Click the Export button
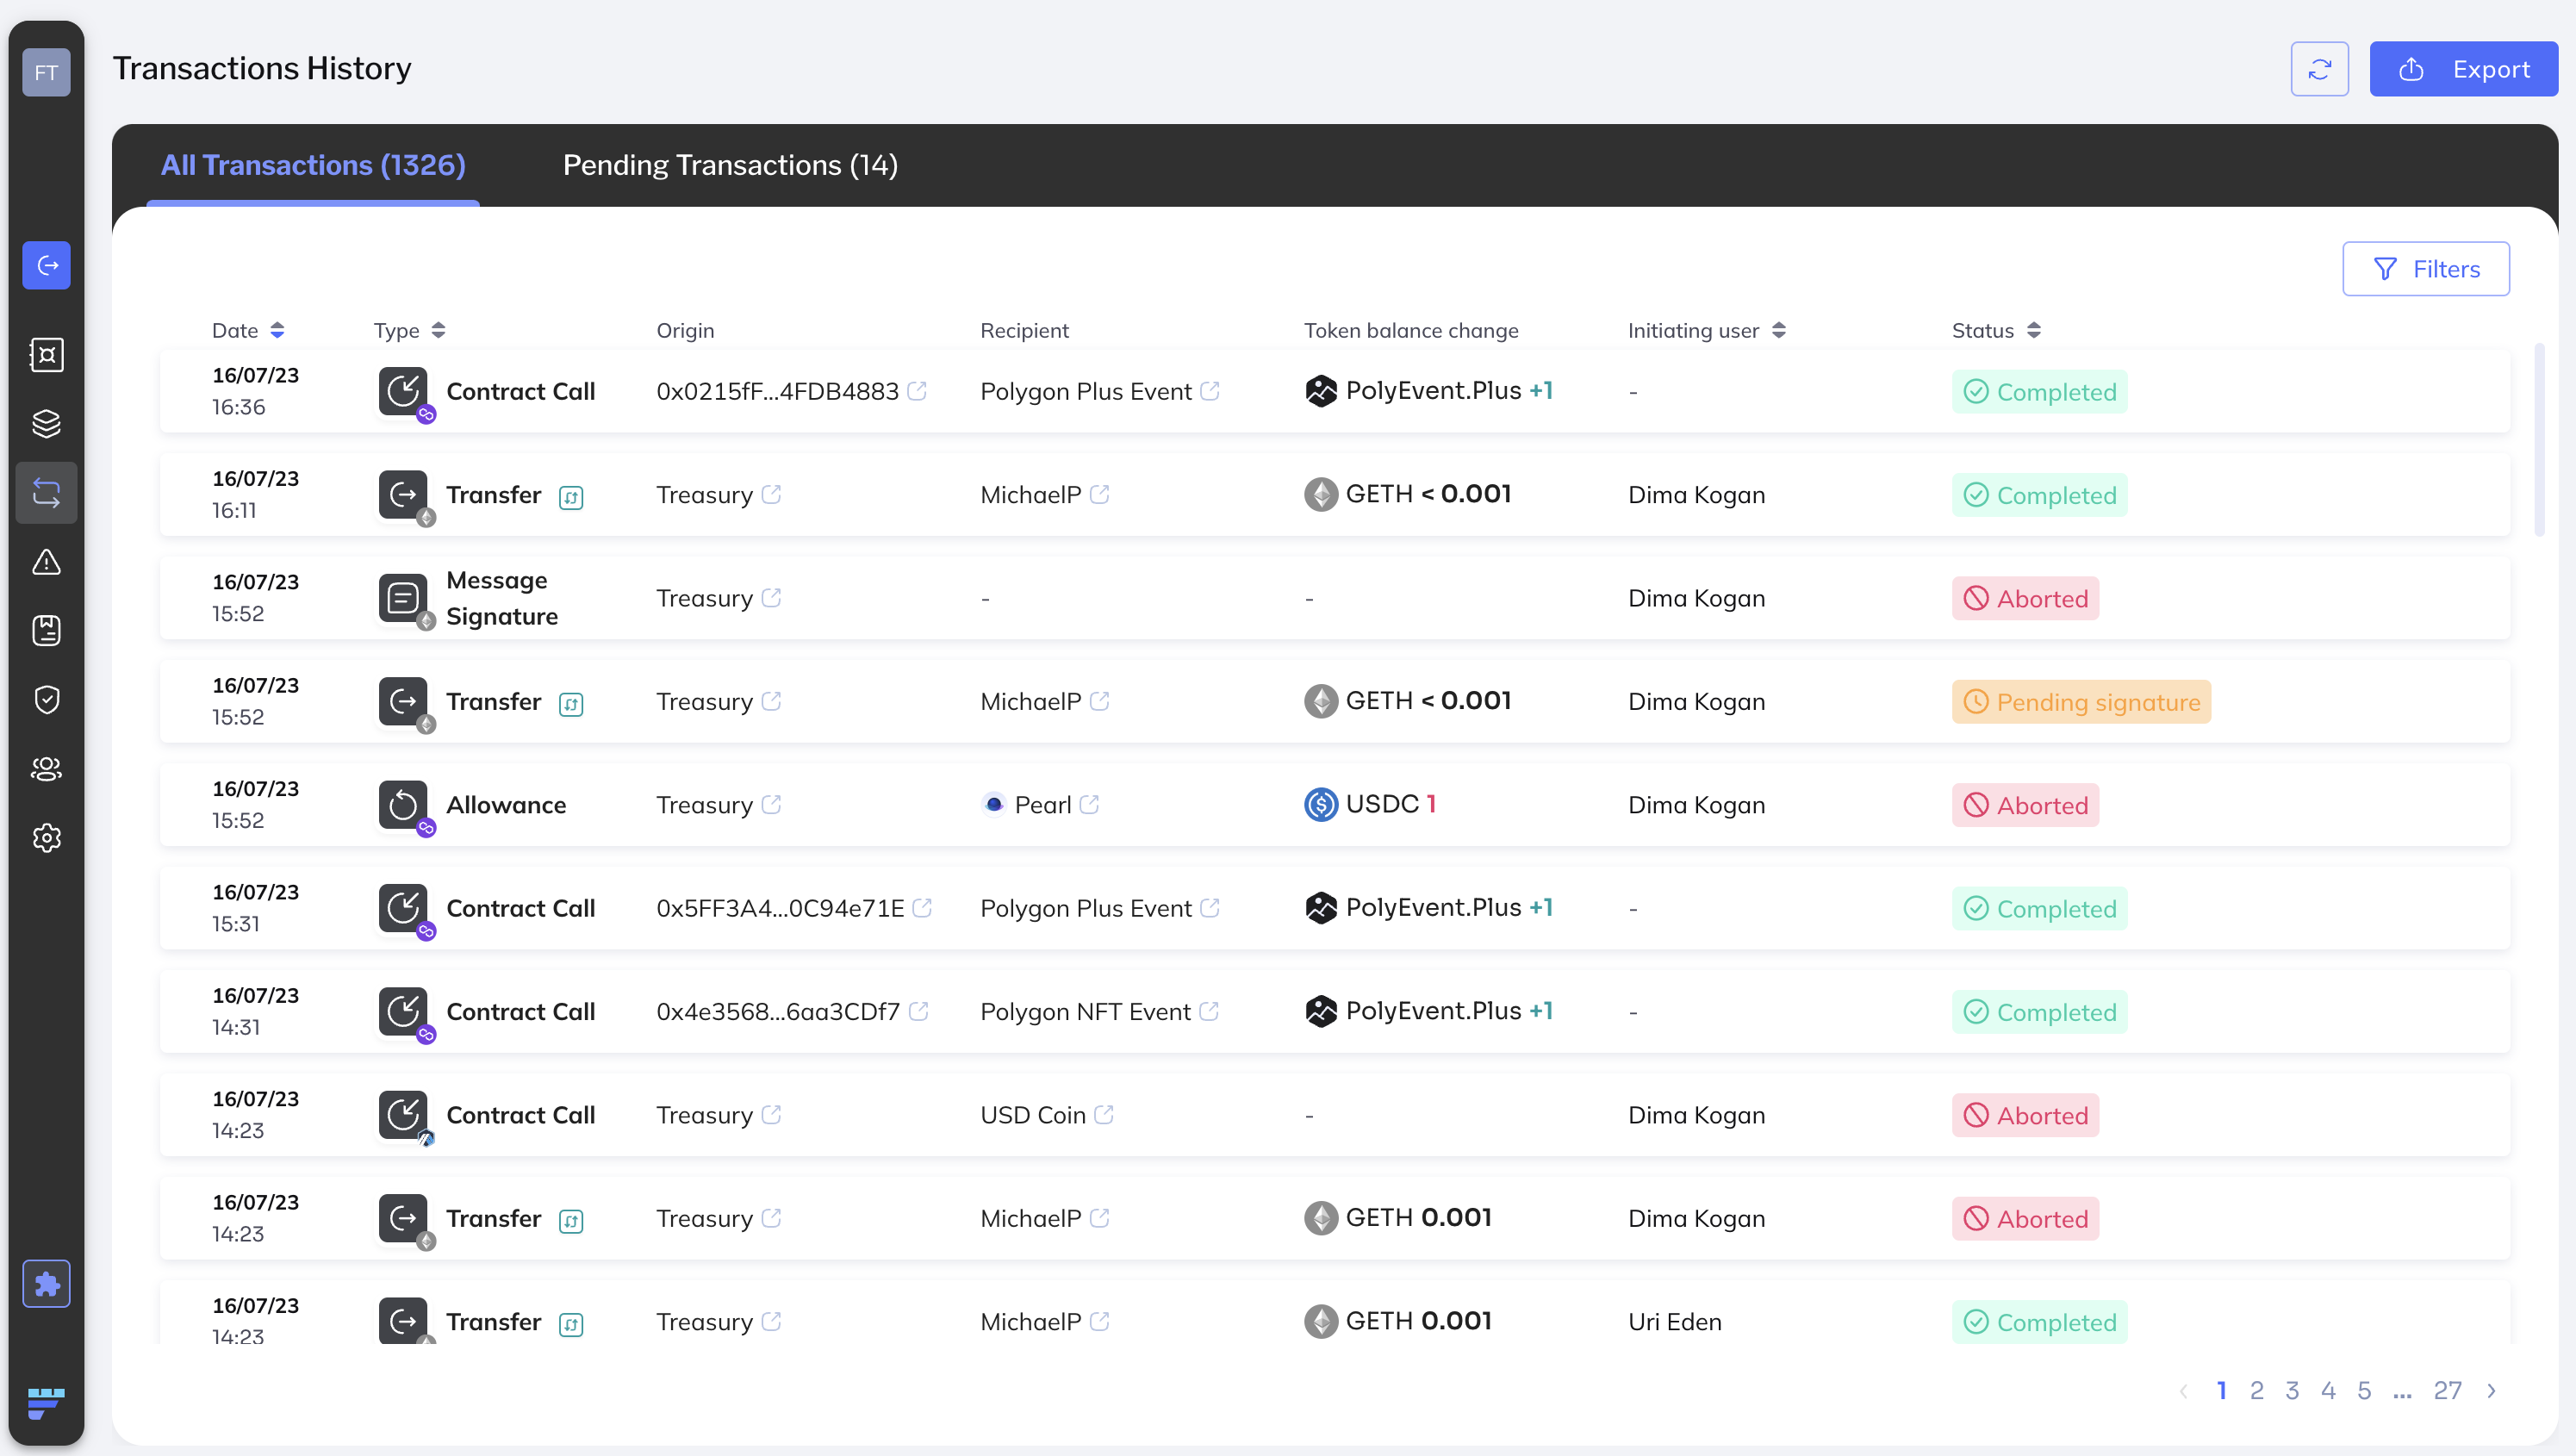2576x1456 pixels. pyautogui.click(x=2463, y=69)
